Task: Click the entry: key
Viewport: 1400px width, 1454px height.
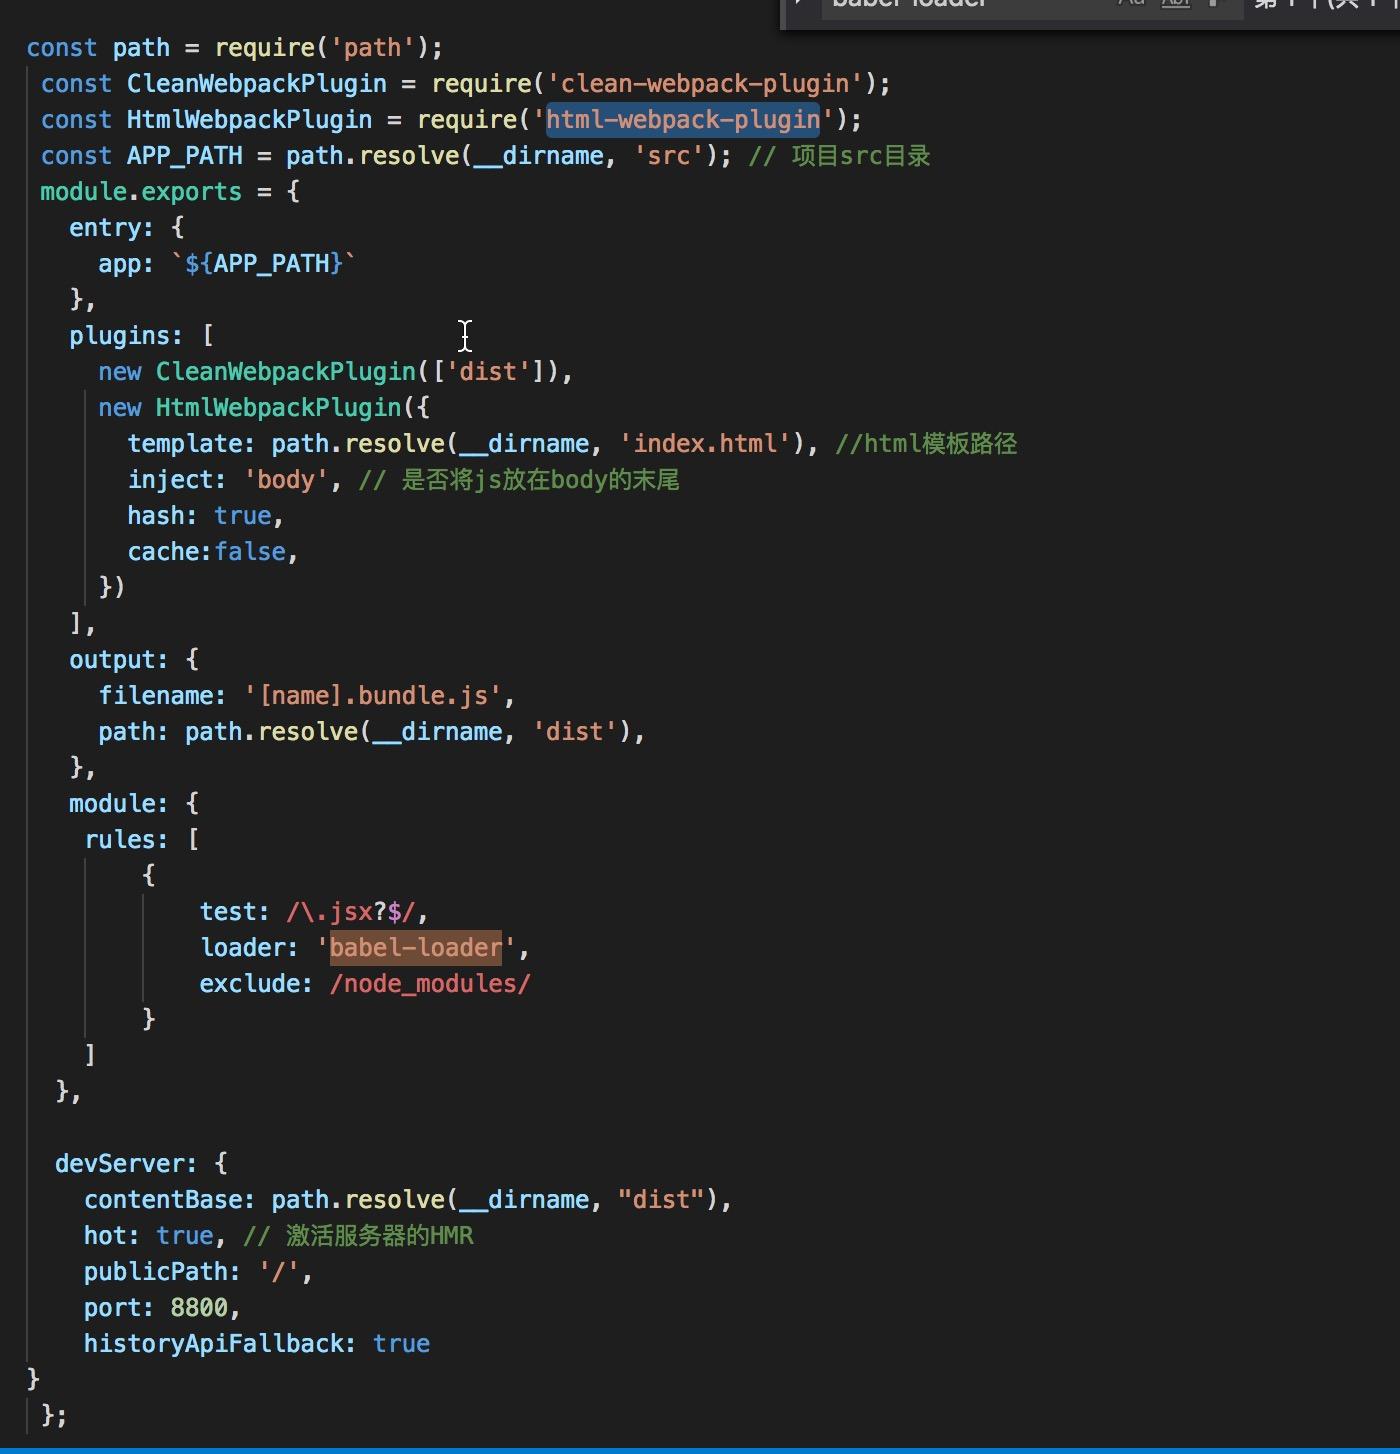Action: click(112, 228)
